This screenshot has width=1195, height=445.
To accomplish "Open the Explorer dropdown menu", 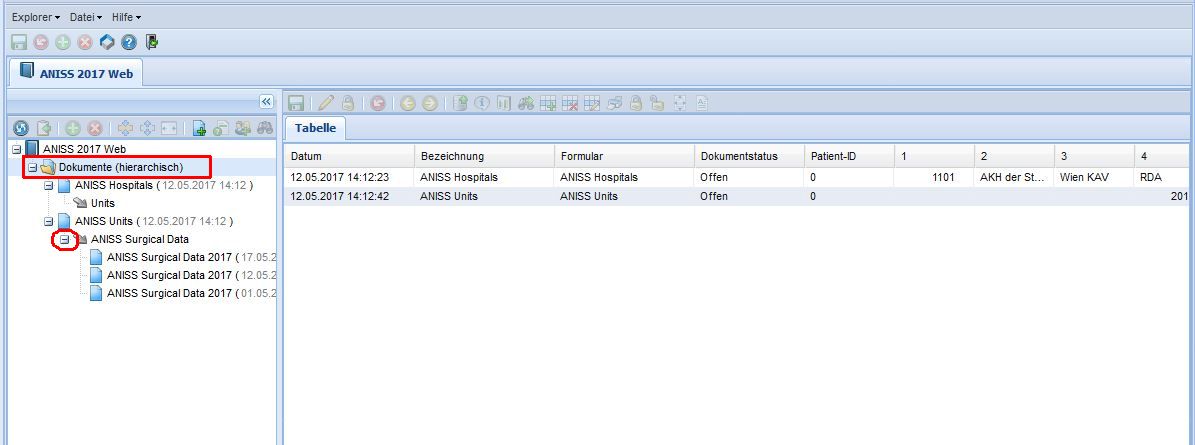I will [x=35, y=17].
